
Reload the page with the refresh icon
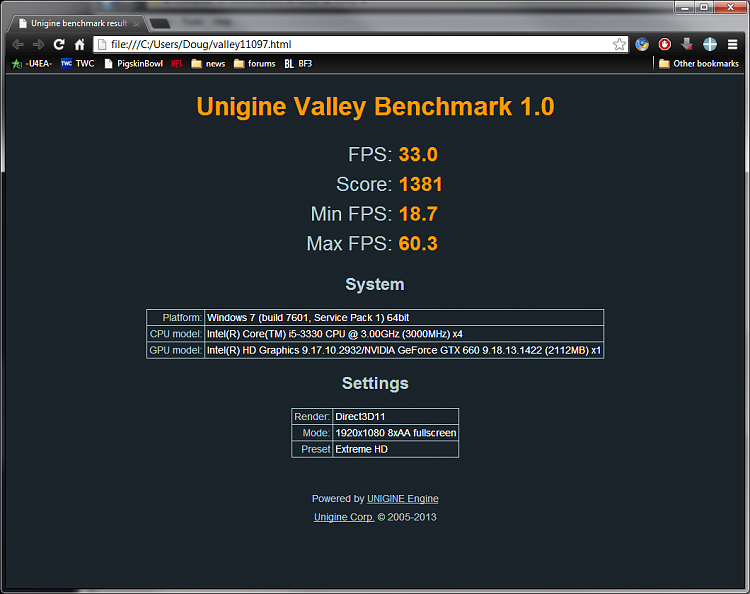[59, 44]
